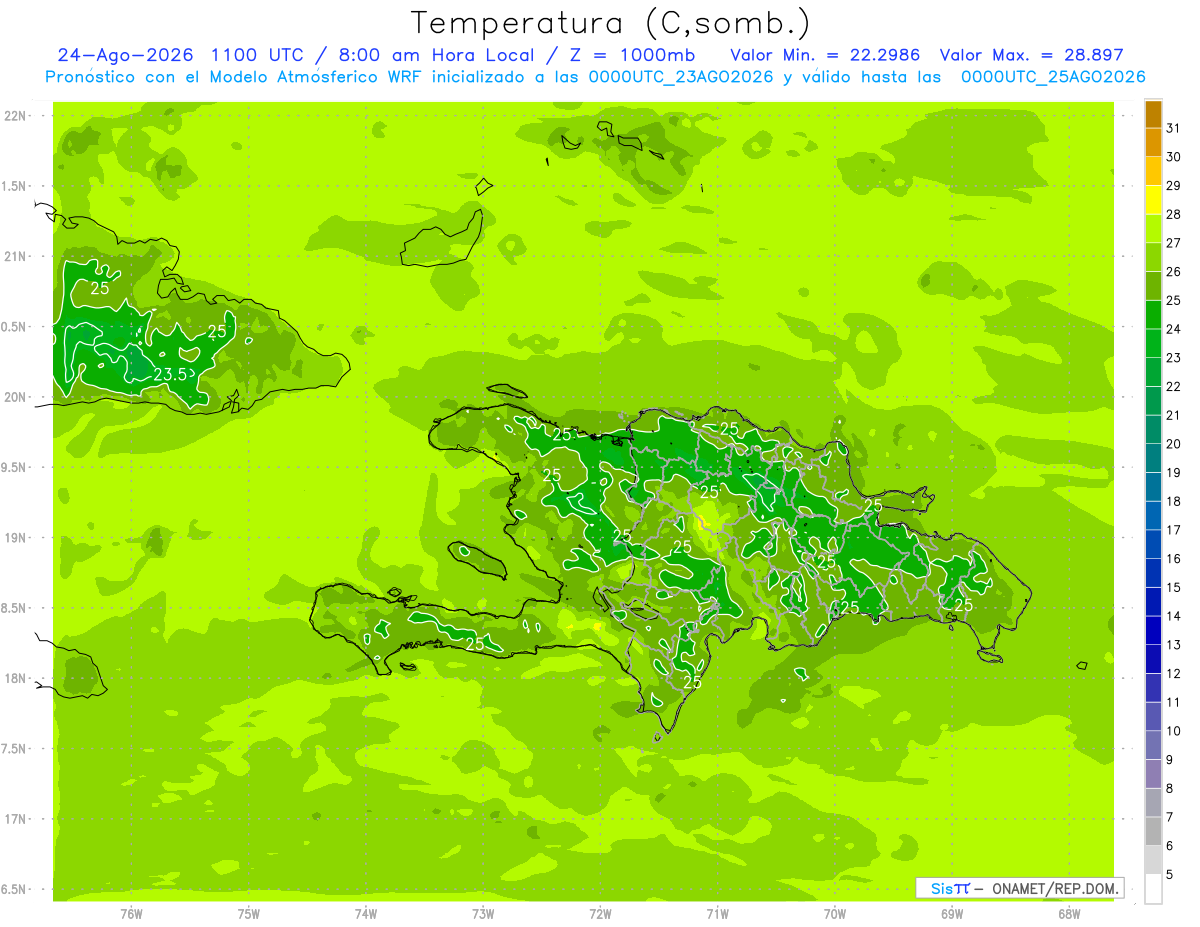This screenshot has height=927, width=1200.
Task: Click the color bar legend value 28
Action: [1173, 214]
